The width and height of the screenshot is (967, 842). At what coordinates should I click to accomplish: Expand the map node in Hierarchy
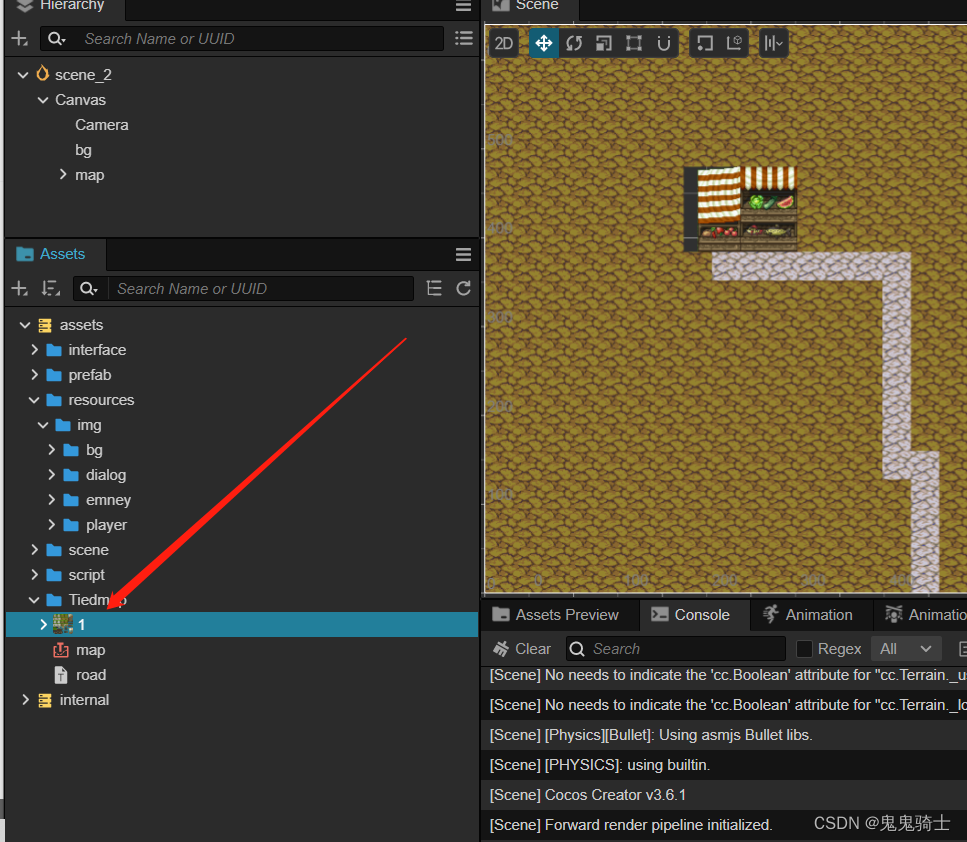63,175
